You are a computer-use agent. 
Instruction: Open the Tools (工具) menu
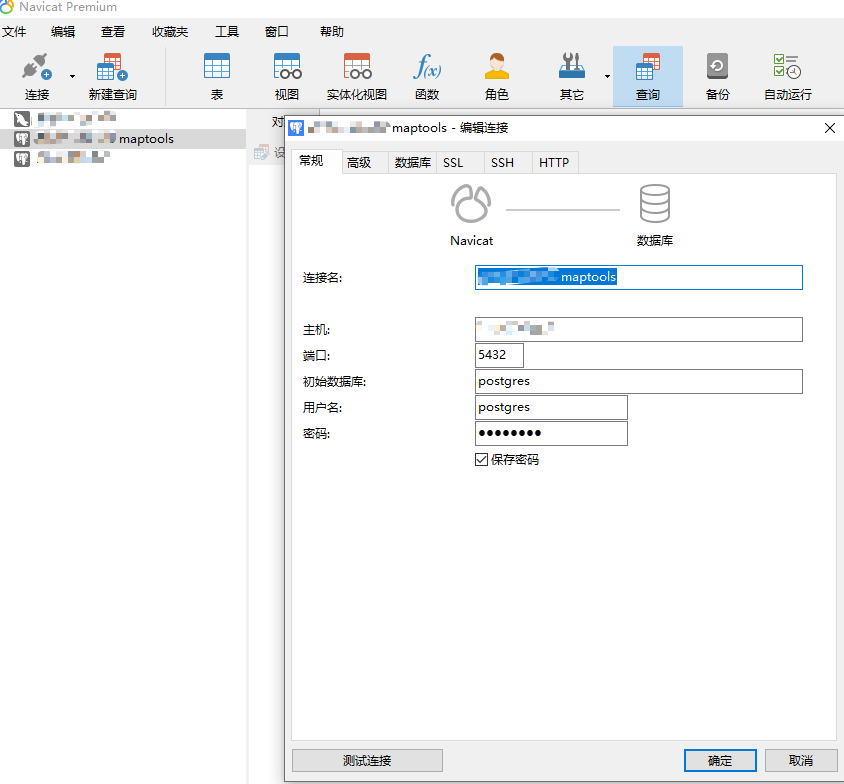click(x=227, y=32)
